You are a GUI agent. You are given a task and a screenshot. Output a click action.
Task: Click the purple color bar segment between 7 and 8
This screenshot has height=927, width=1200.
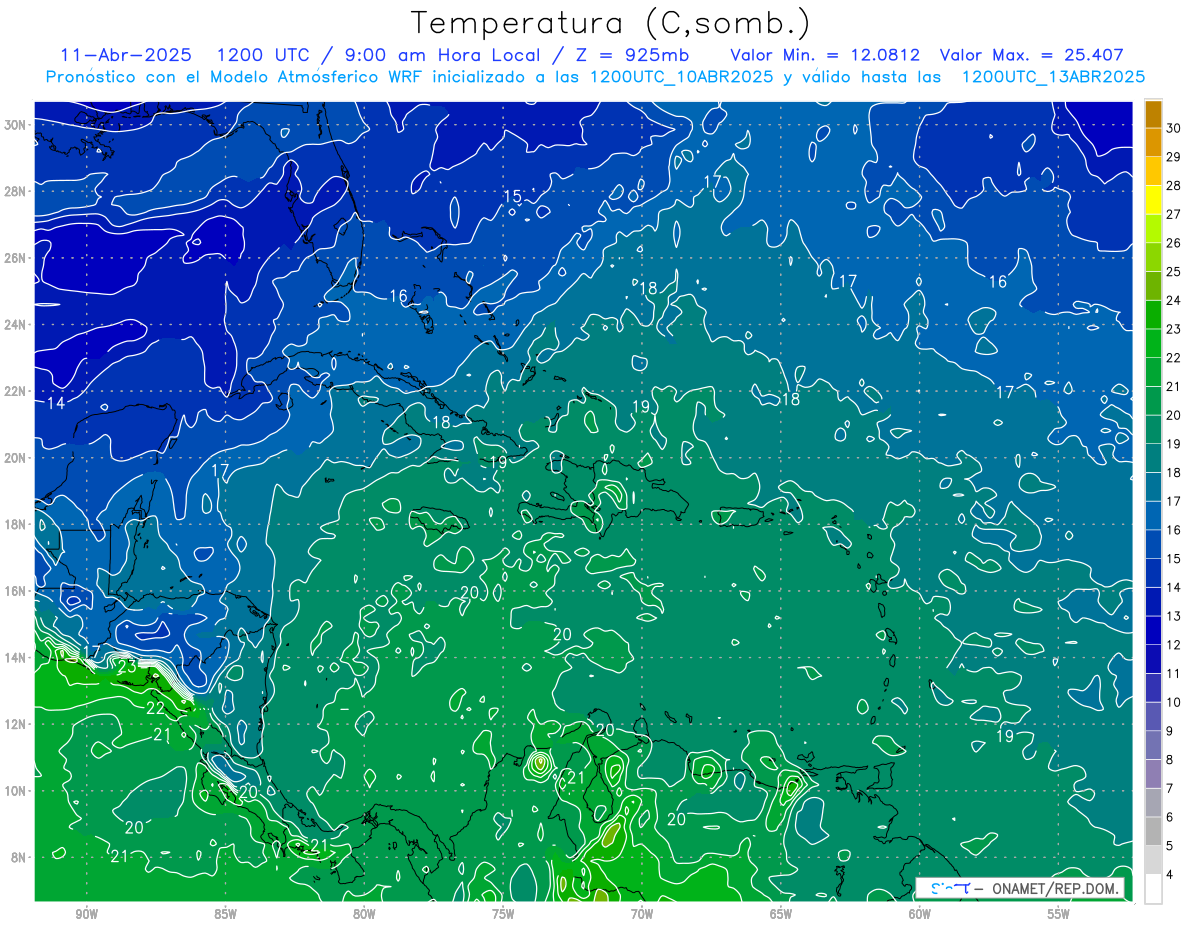click(x=1154, y=774)
